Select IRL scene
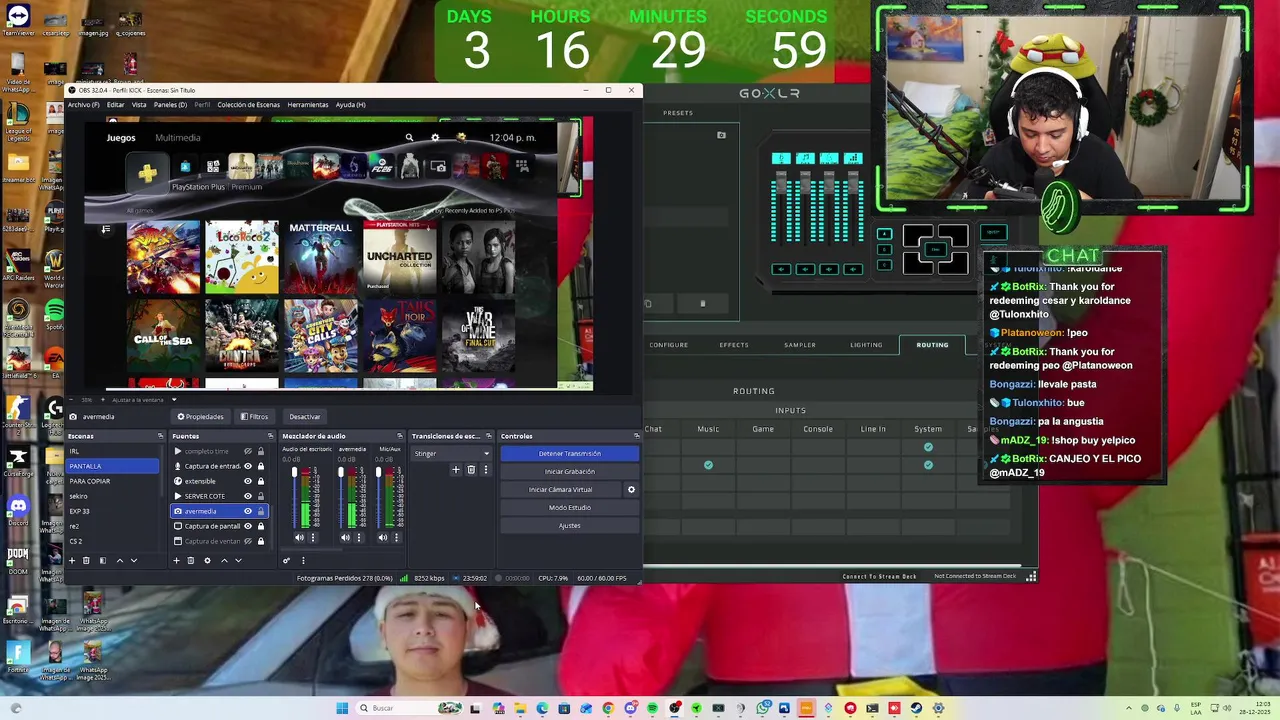Screen dimensions: 1280x720 [x=112, y=451]
